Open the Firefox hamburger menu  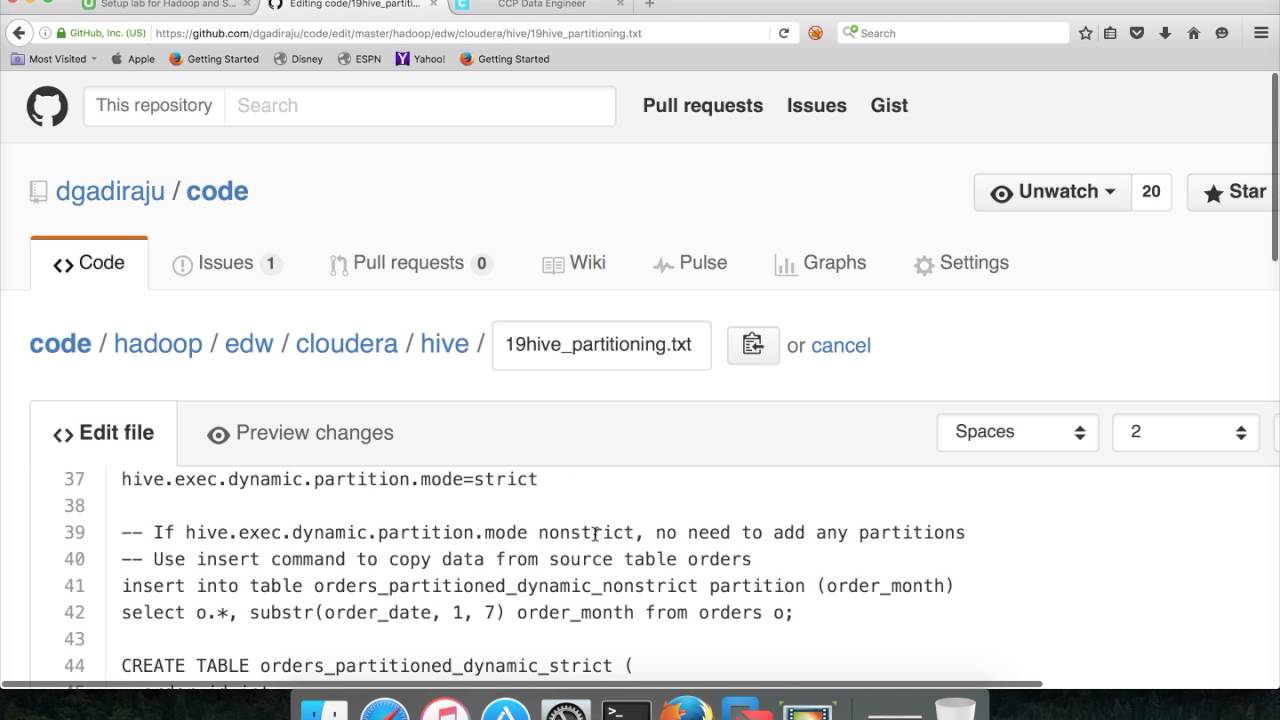coord(1261,33)
